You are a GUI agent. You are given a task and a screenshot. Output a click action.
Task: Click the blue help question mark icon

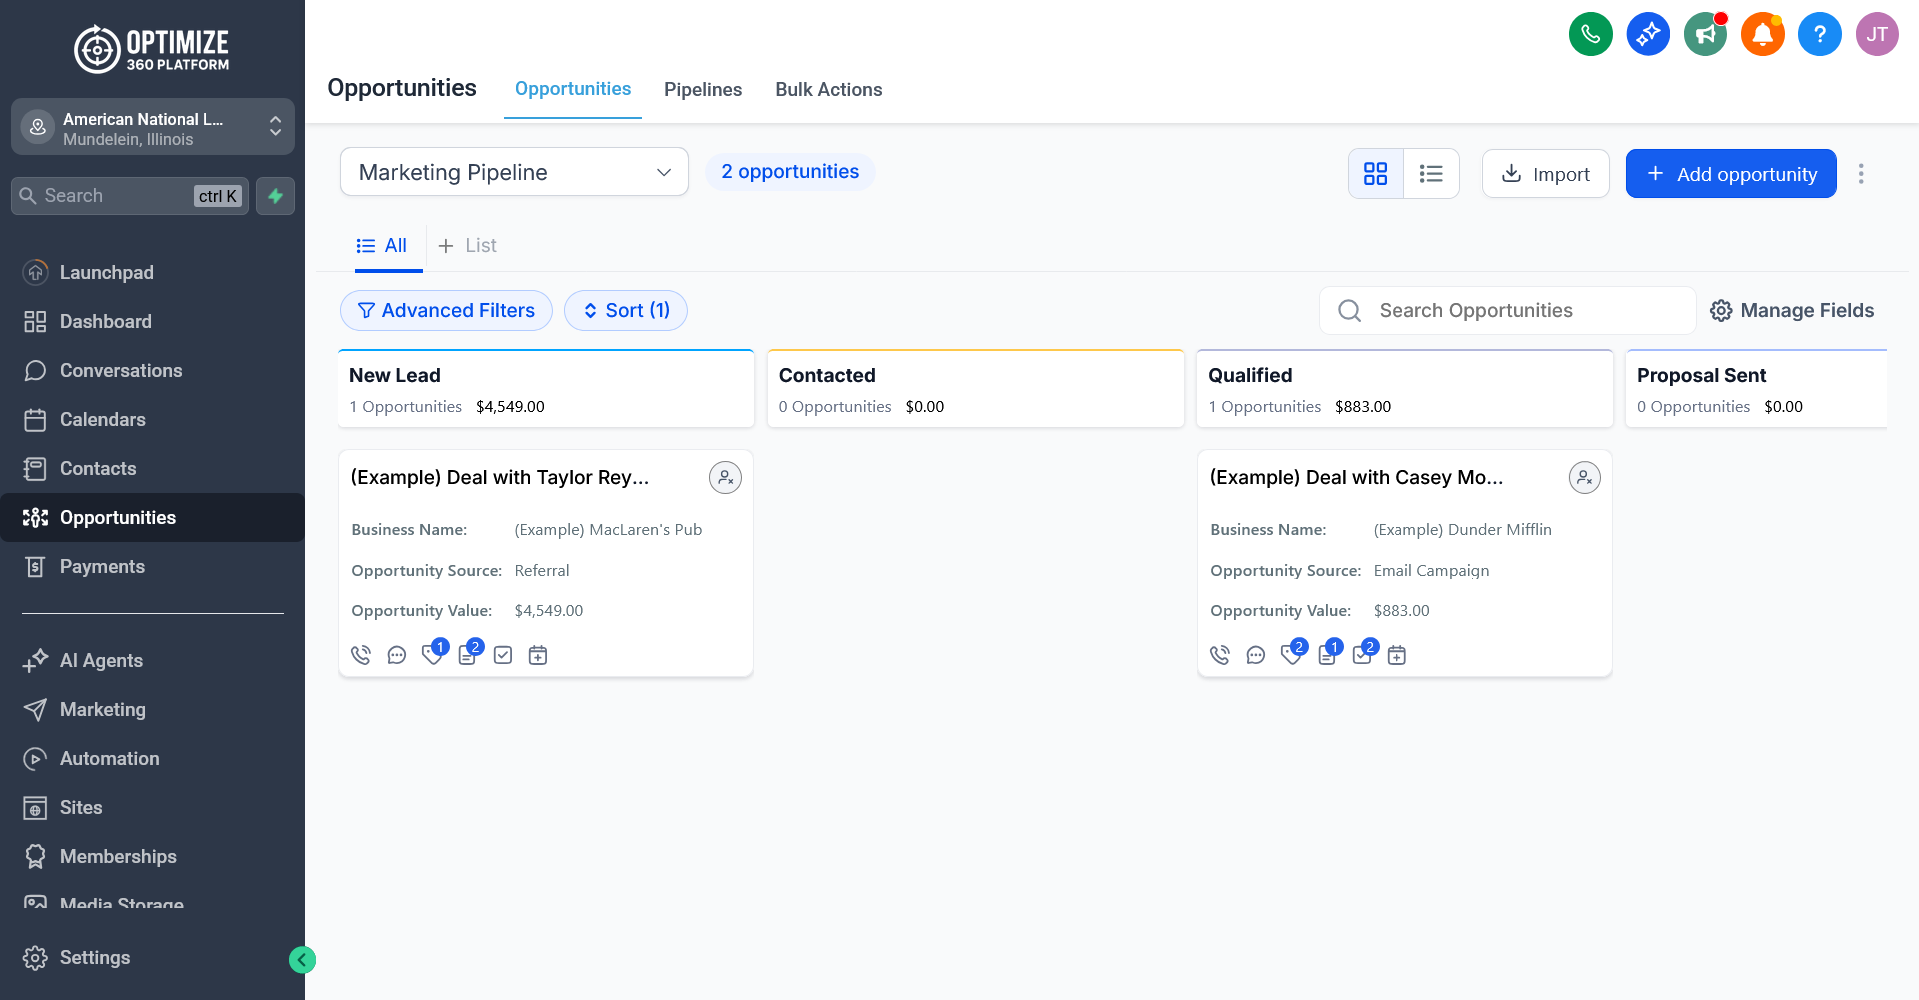[x=1819, y=35]
